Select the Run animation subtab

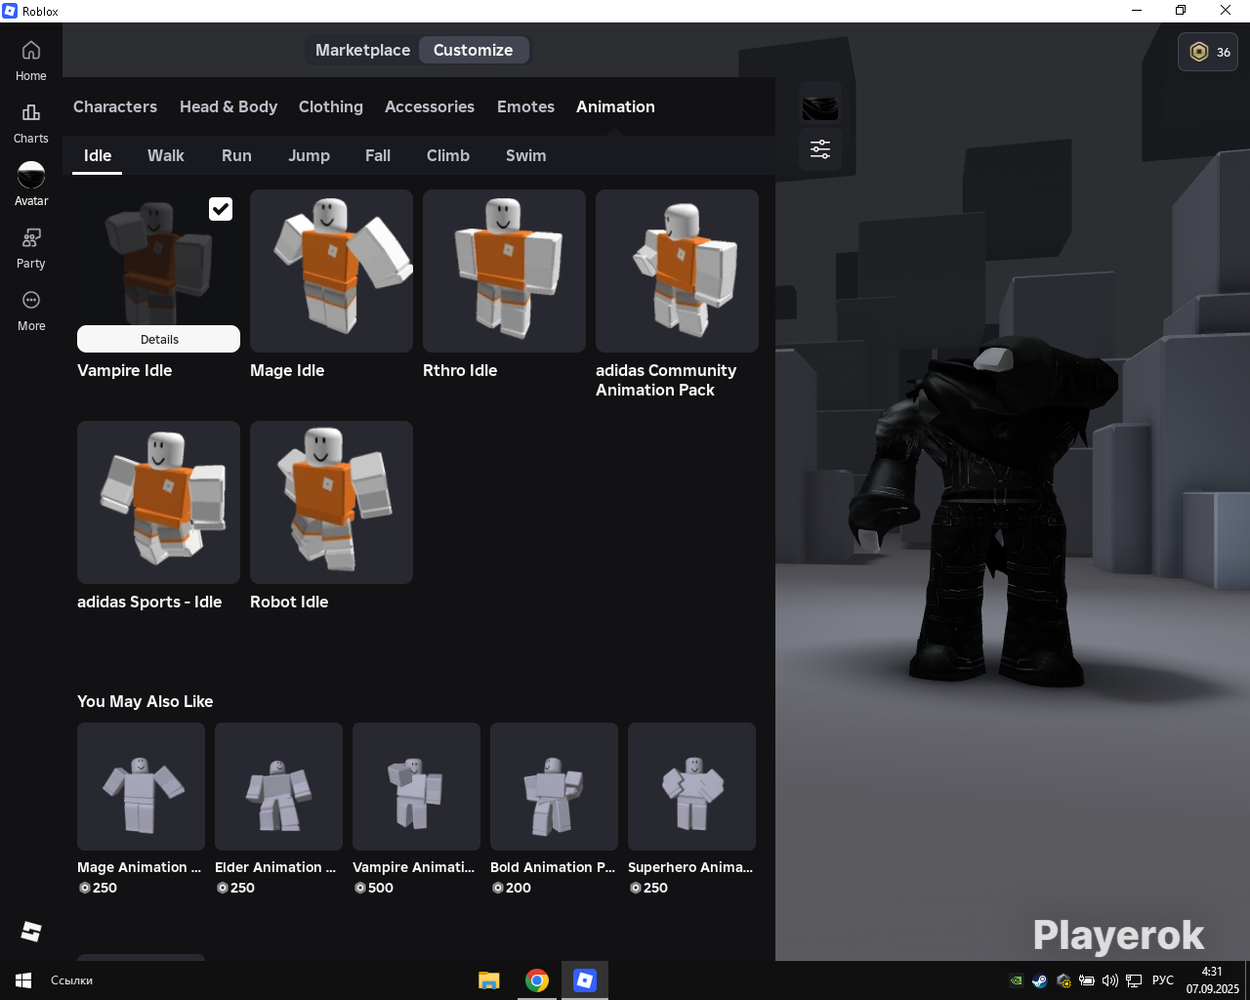[236, 156]
